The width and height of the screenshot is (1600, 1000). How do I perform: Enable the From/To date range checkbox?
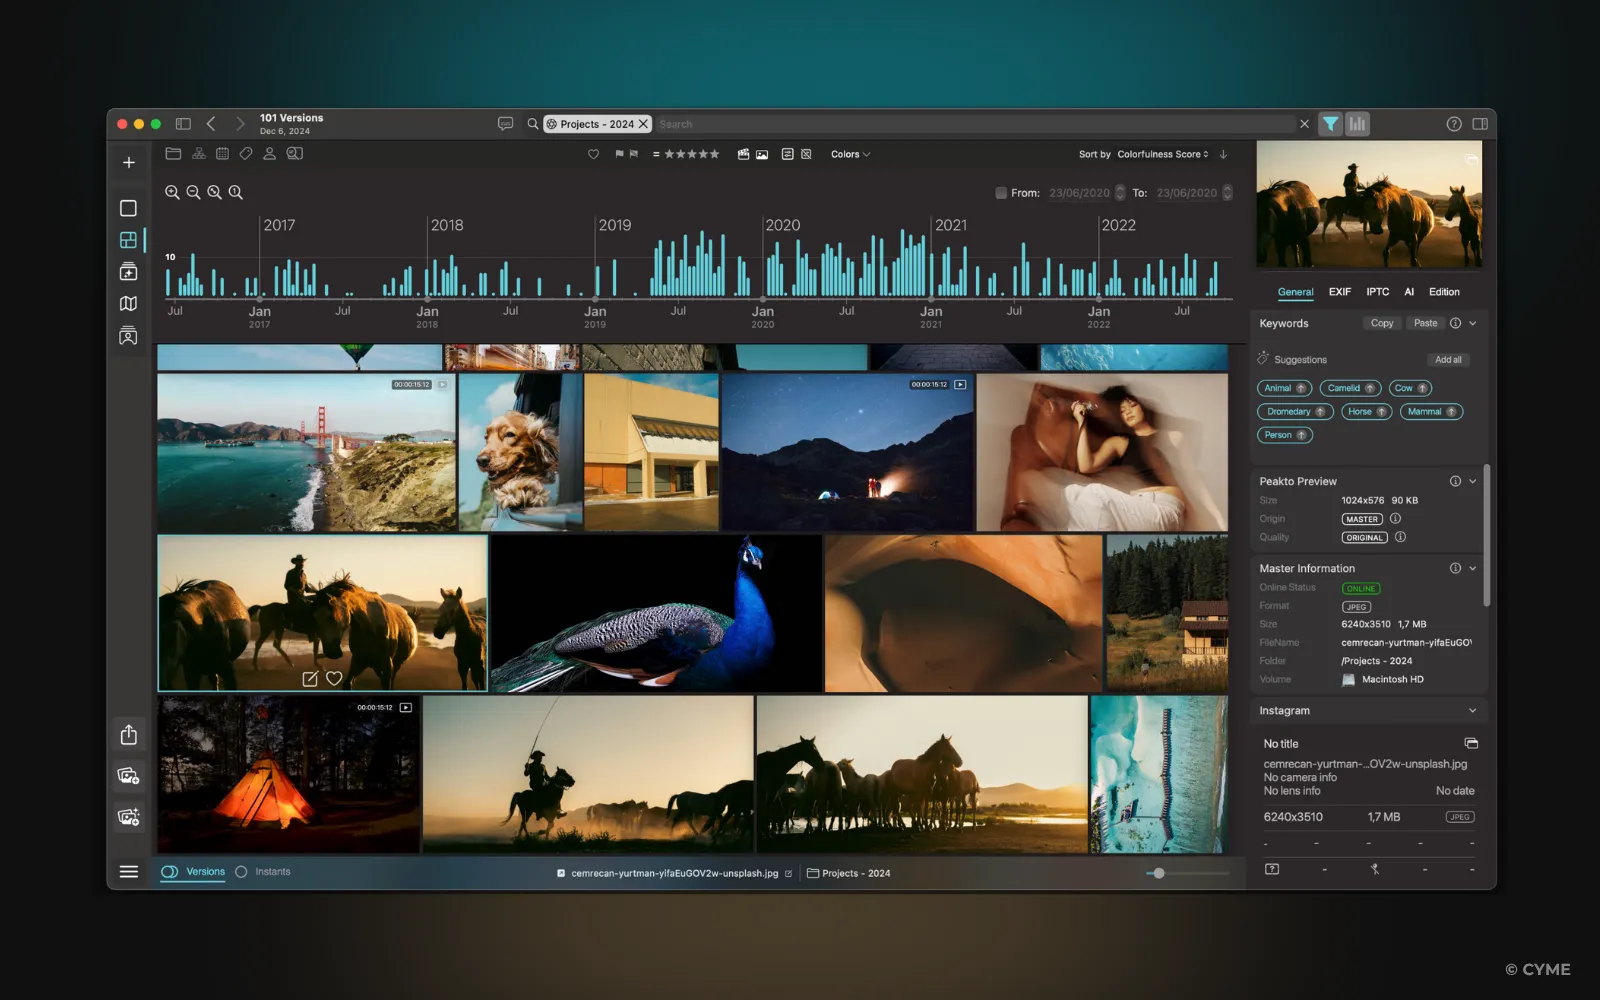tap(1001, 193)
